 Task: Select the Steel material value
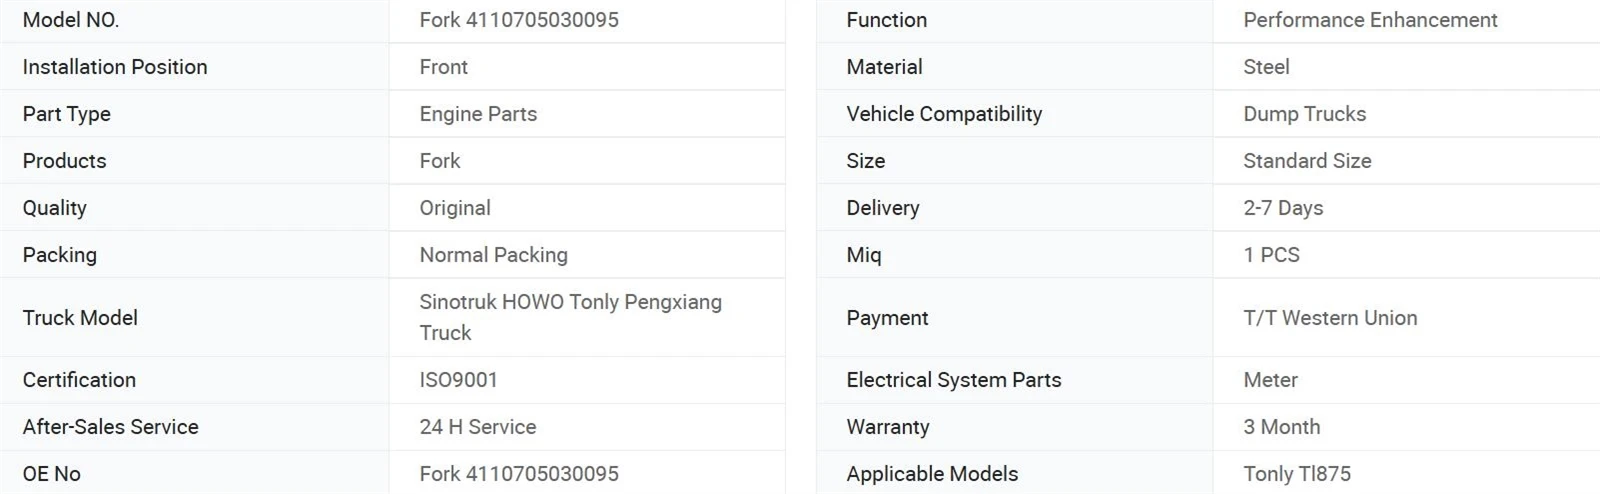1266,67
